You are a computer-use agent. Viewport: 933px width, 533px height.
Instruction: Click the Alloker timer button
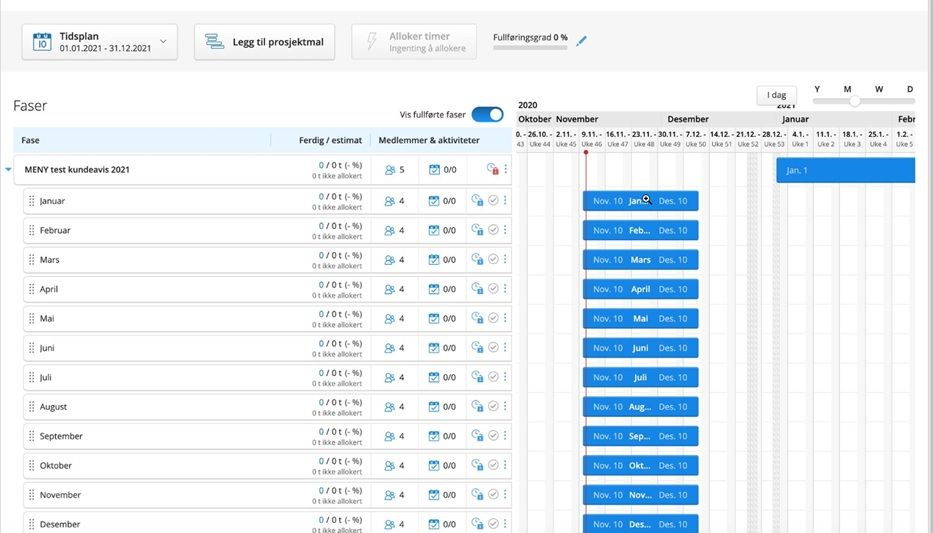tap(414, 42)
